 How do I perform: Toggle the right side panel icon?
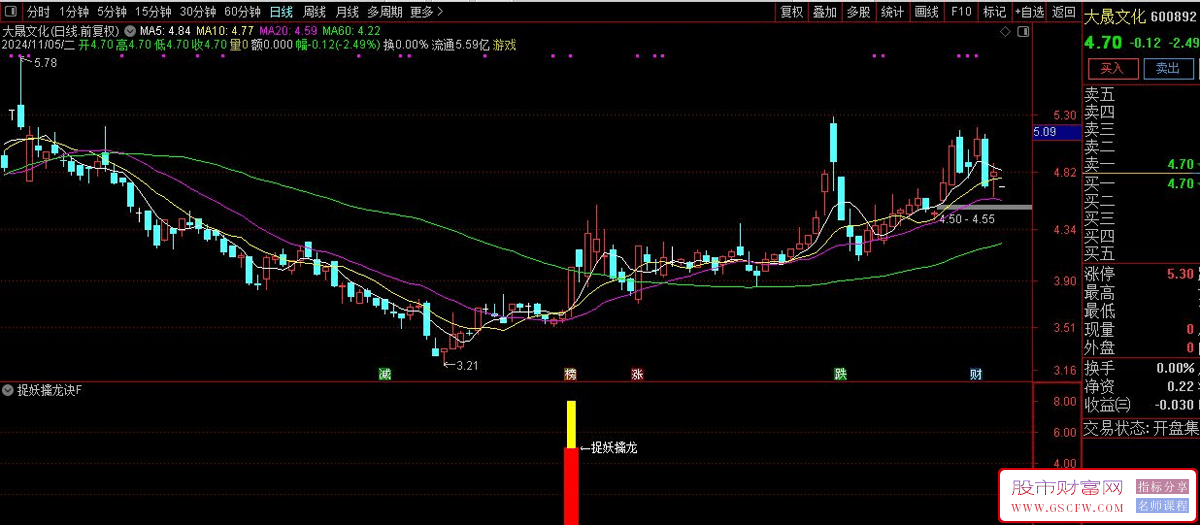pos(1022,32)
